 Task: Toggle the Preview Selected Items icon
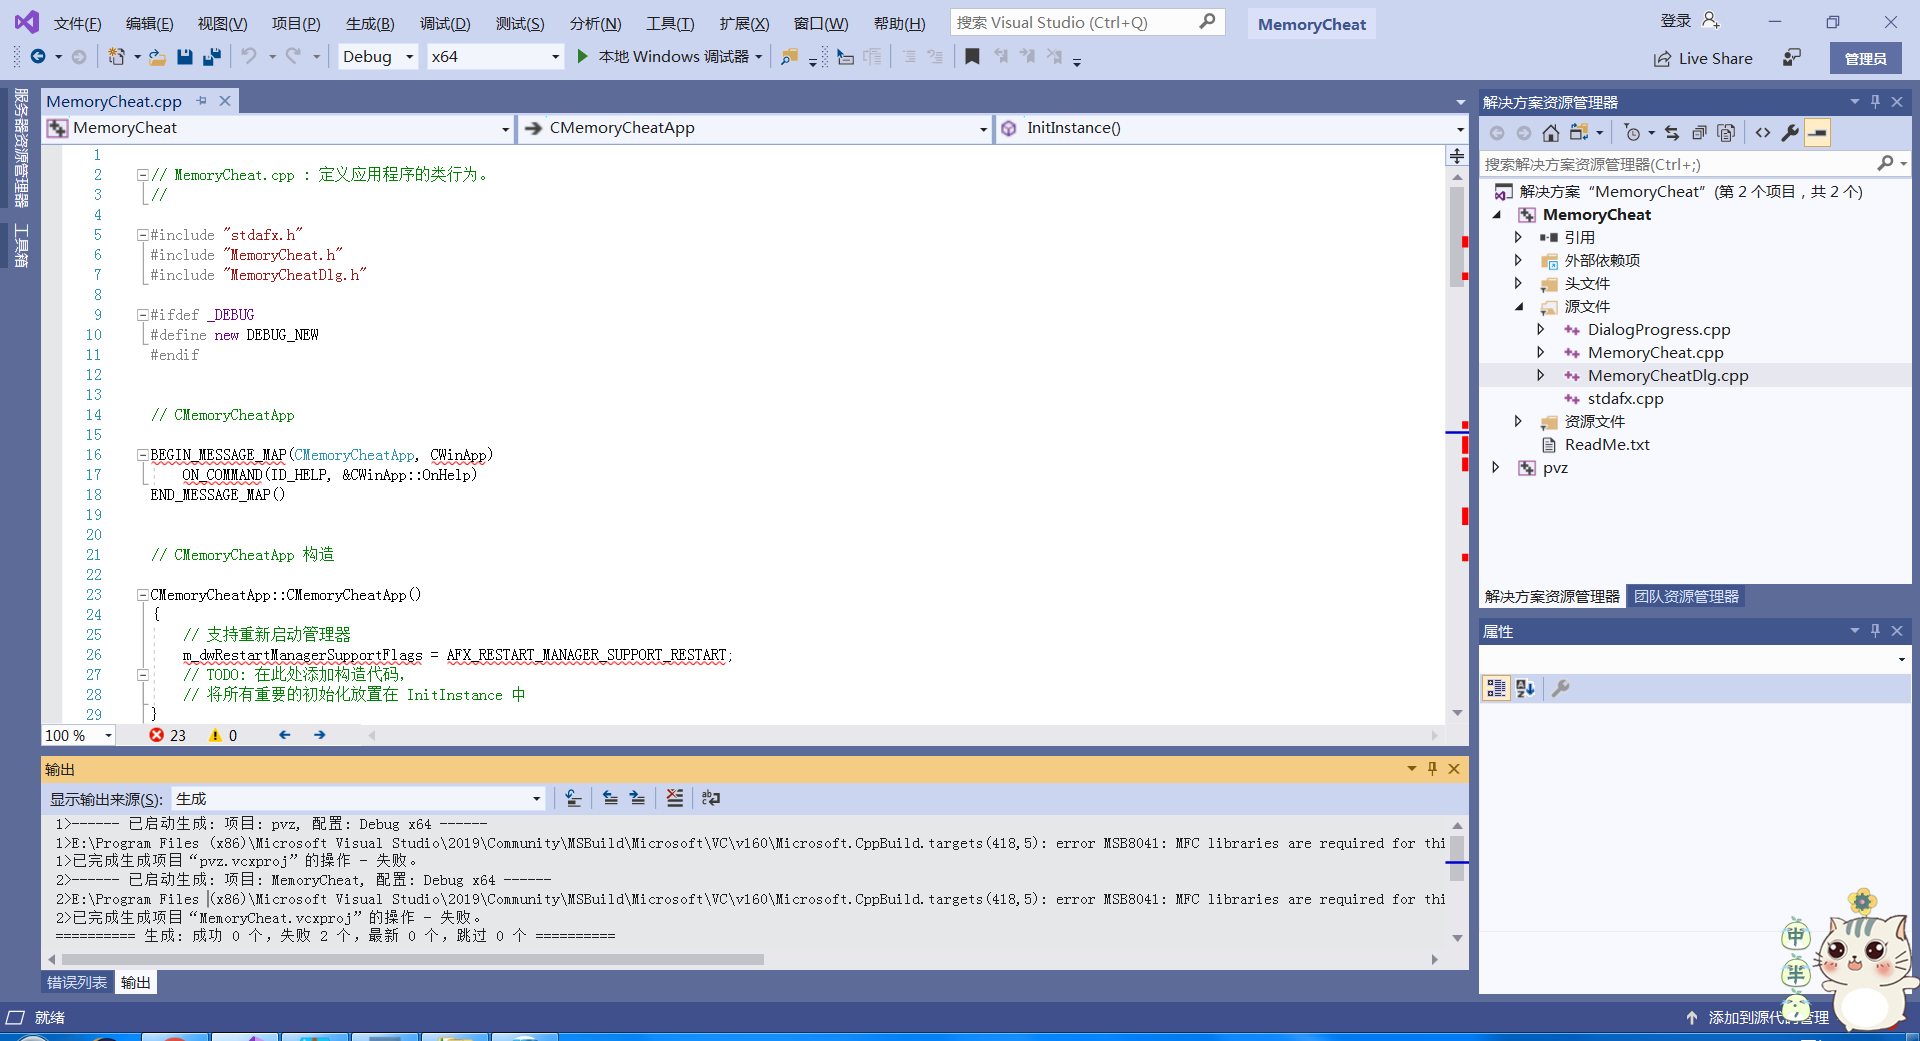1817,133
